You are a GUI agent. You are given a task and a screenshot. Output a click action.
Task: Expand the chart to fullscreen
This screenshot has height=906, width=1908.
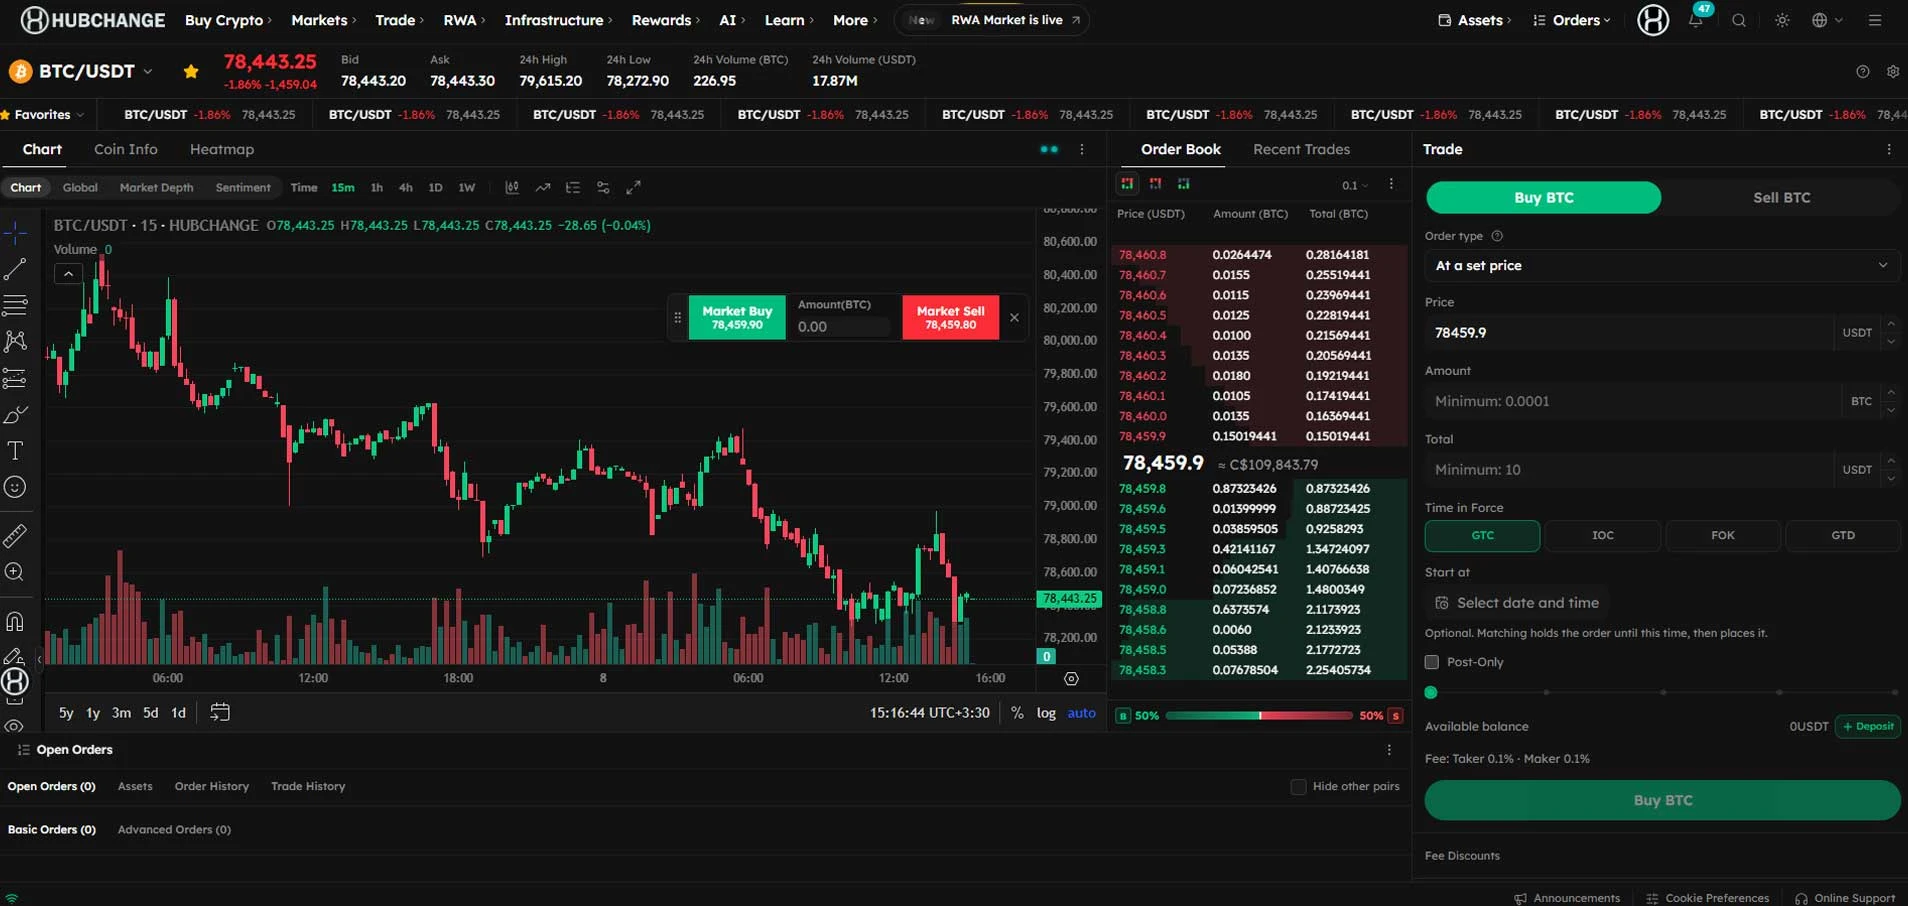pos(633,187)
